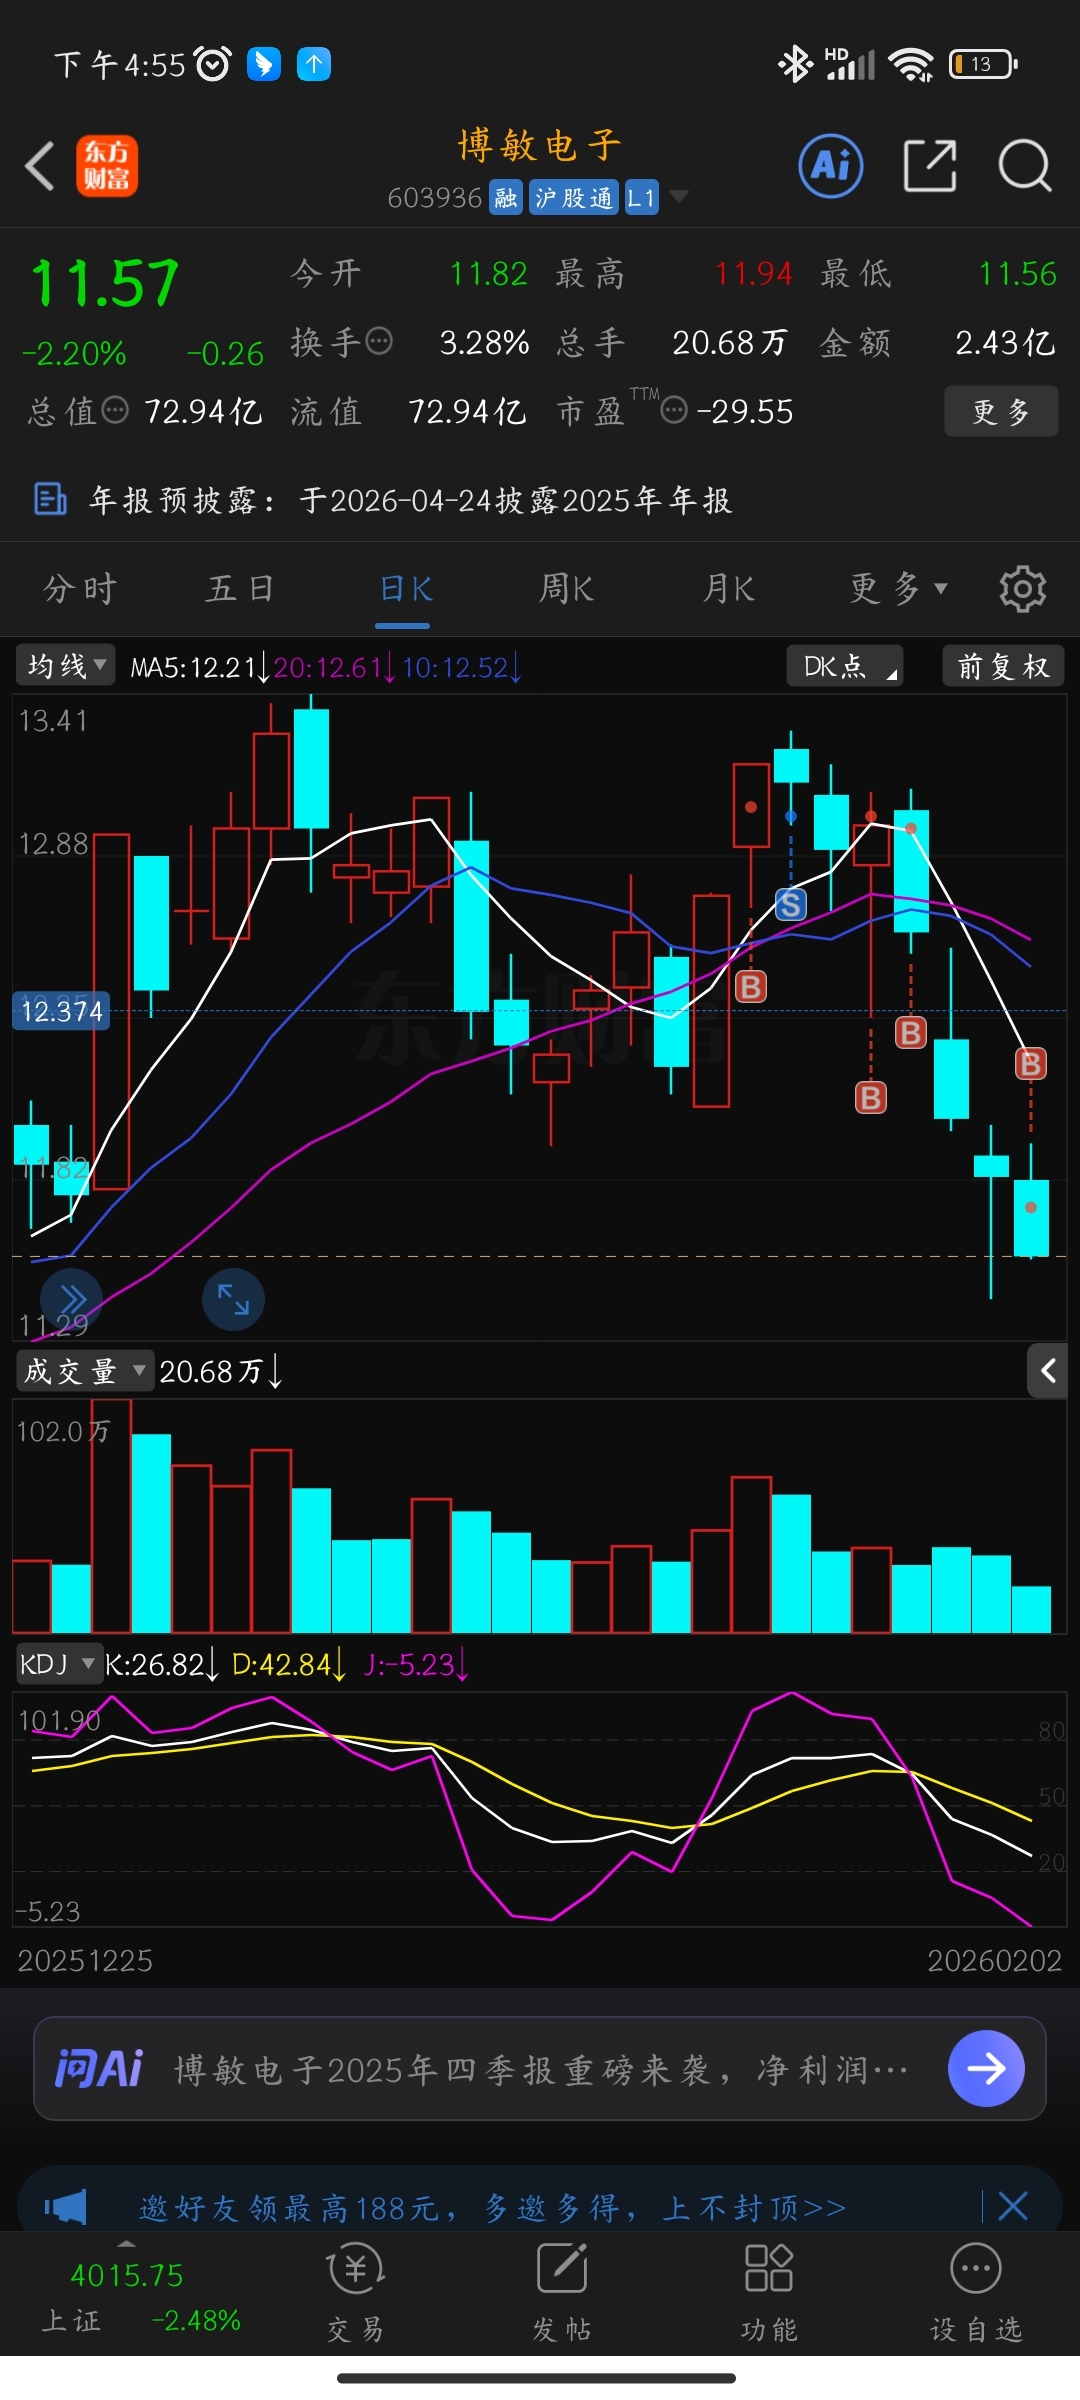Image resolution: width=1080 pixels, height=2400 pixels.
Task: Tap the rightmost red B marker
Action: pyautogui.click(x=1031, y=1063)
